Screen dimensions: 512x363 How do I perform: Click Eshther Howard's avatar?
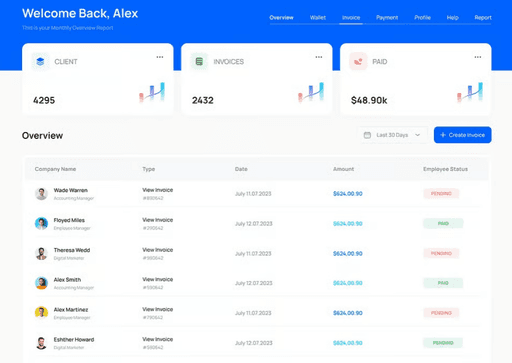pos(41,343)
